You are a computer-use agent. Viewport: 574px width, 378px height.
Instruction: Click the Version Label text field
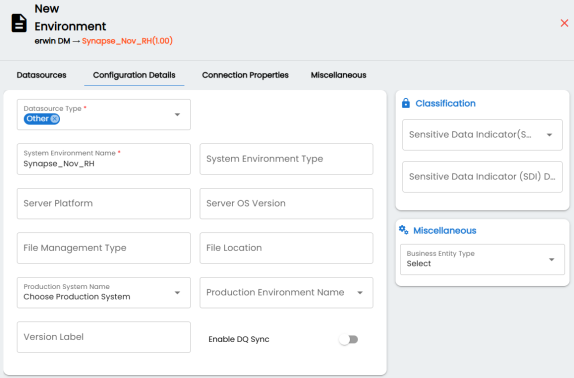click(x=104, y=337)
